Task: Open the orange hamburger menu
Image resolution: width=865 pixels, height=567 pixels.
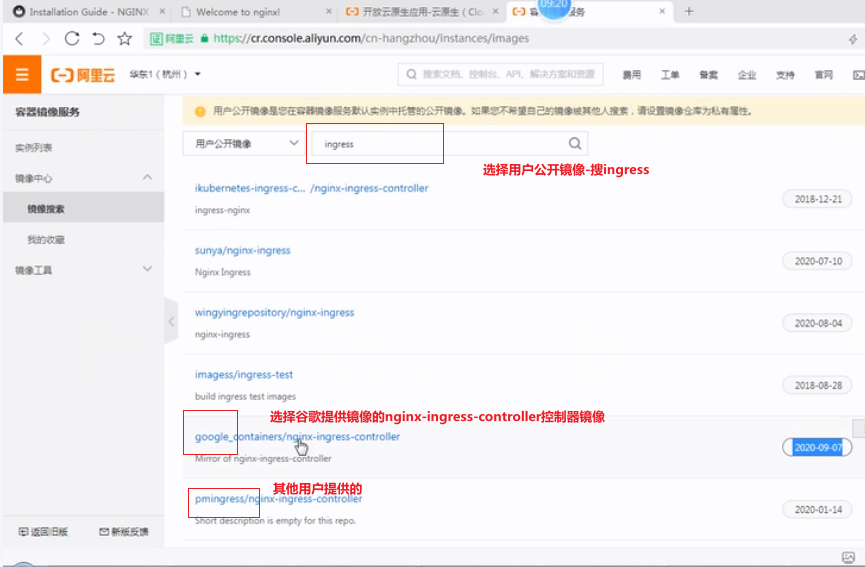Action: point(22,74)
